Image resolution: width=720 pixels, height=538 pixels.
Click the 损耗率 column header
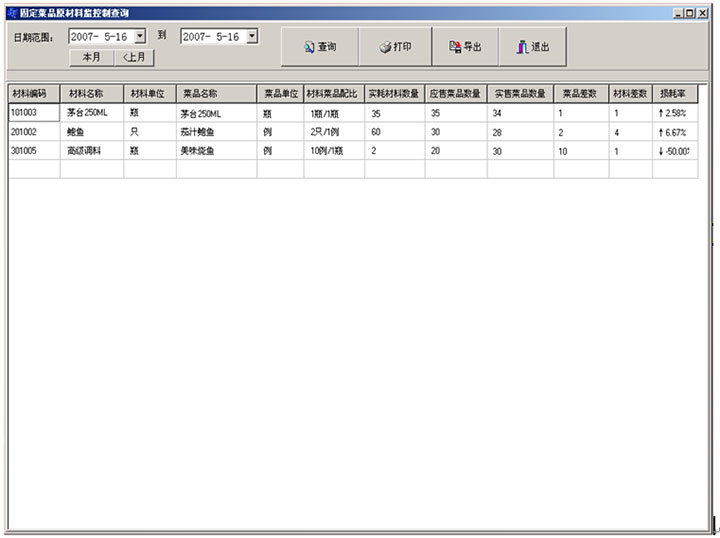675,94
